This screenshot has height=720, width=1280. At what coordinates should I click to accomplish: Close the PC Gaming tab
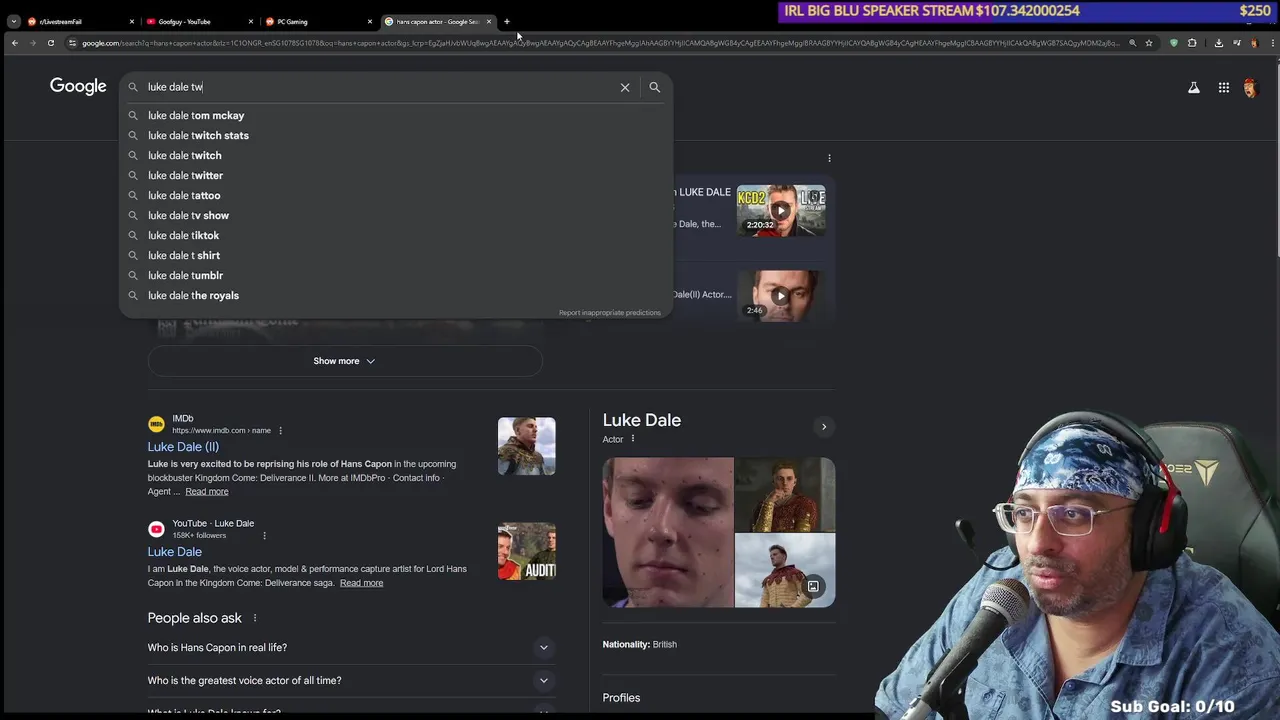(x=369, y=21)
